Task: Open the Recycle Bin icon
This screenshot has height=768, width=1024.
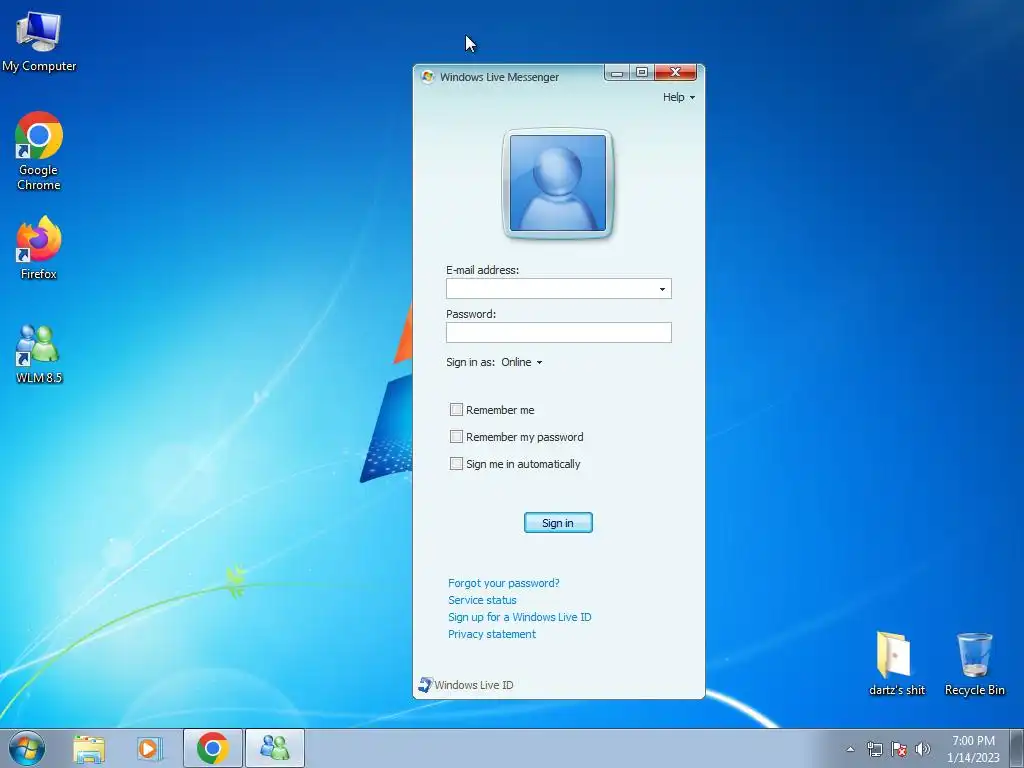Action: click(x=974, y=664)
